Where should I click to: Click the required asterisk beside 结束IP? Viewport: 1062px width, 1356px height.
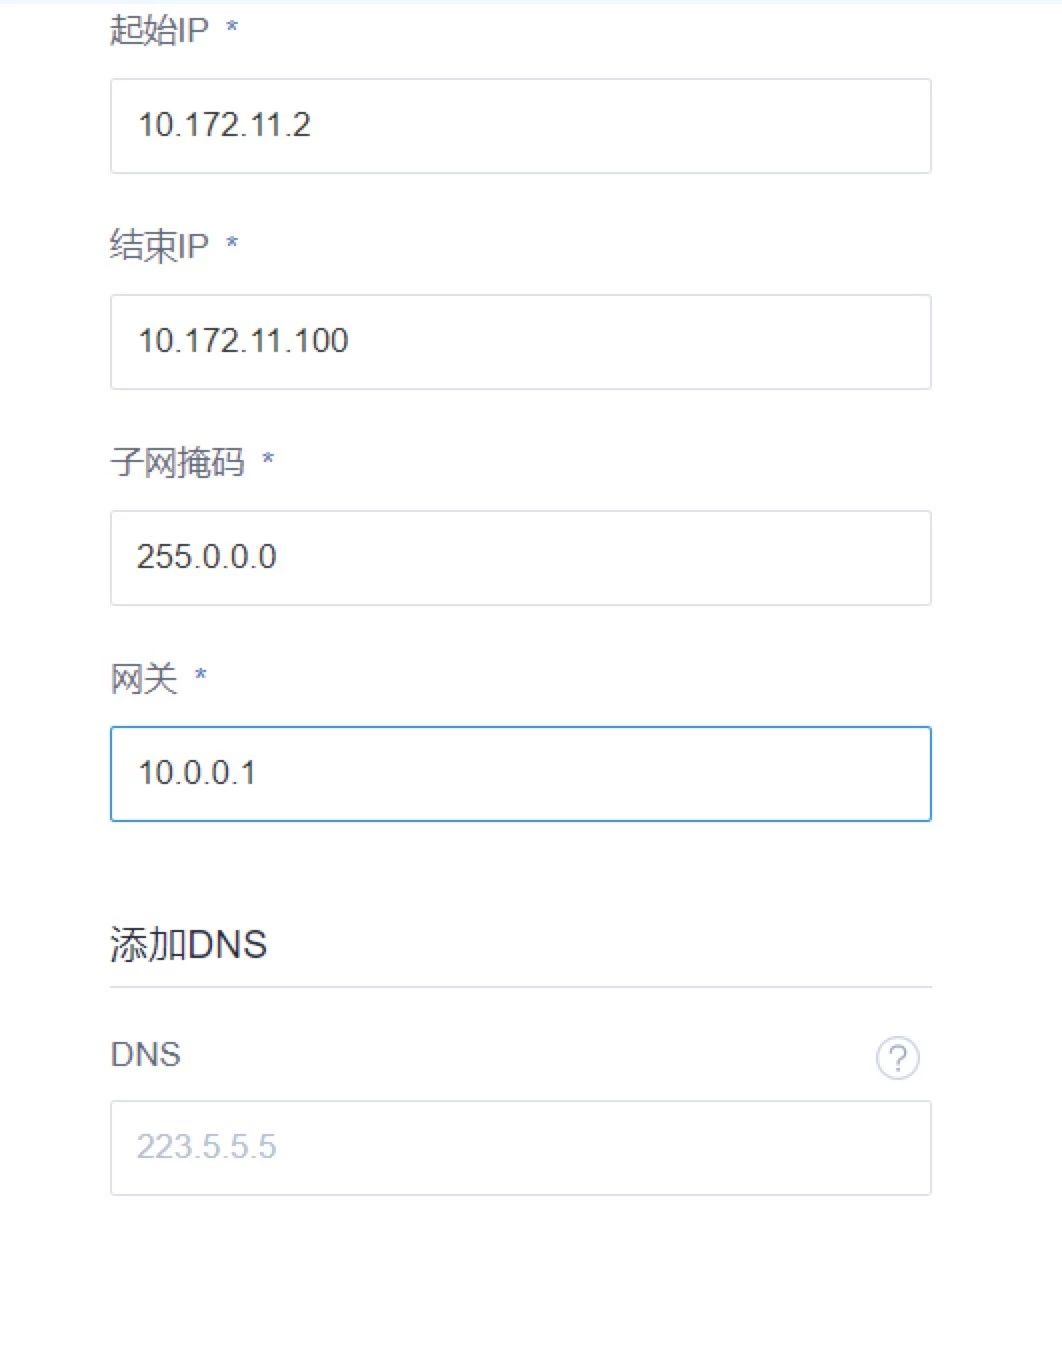[232, 242]
